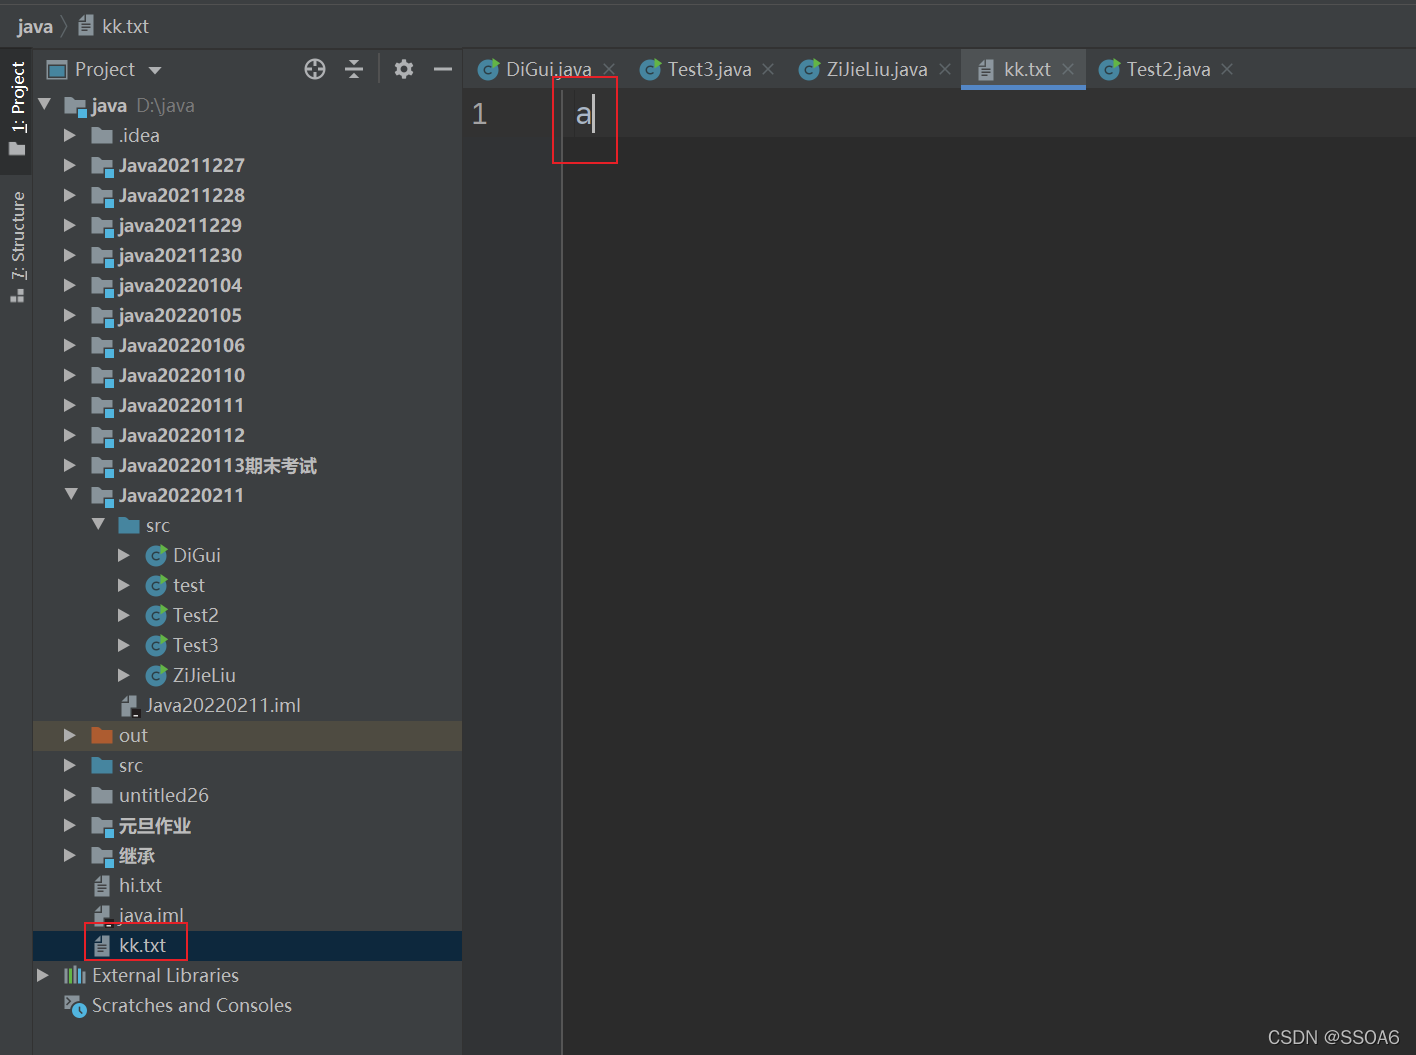This screenshot has width=1416, height=1055.
Task: Select the 继承 module
Action: [x=137, y=855]
